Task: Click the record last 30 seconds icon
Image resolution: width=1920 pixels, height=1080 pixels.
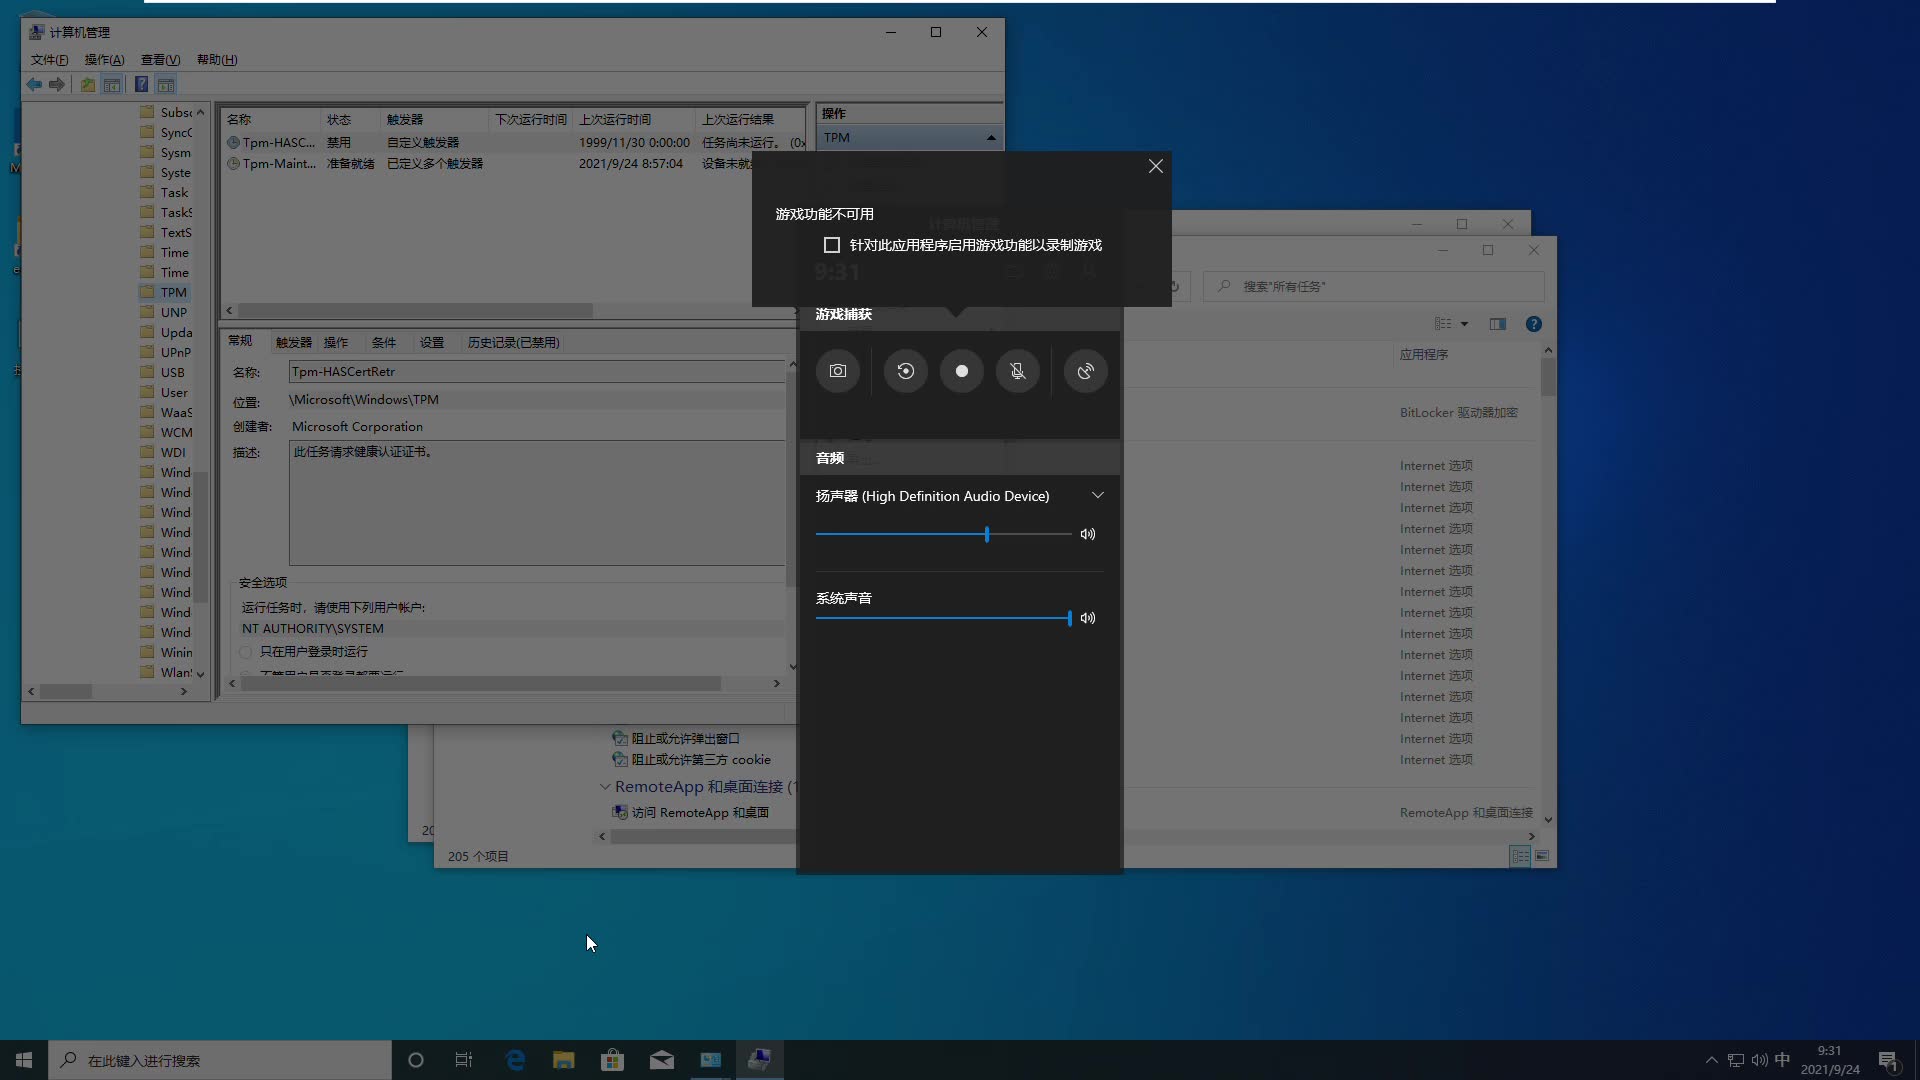Action: tap(906, 371)
